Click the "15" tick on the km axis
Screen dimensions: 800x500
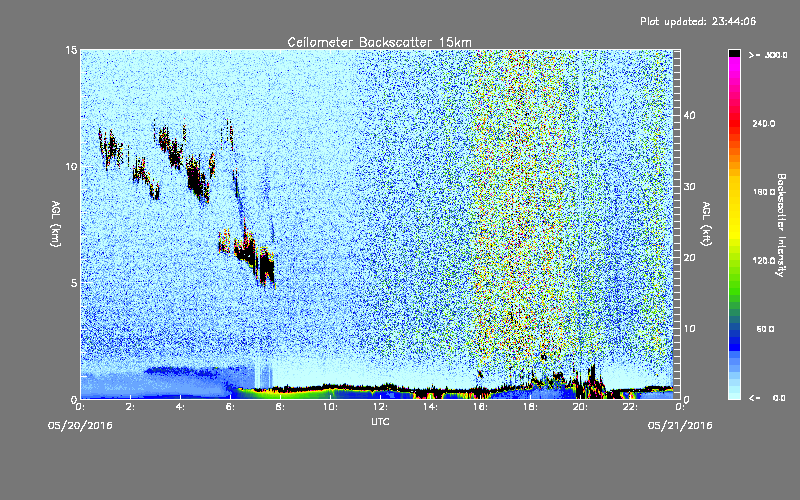pos(71,50)
